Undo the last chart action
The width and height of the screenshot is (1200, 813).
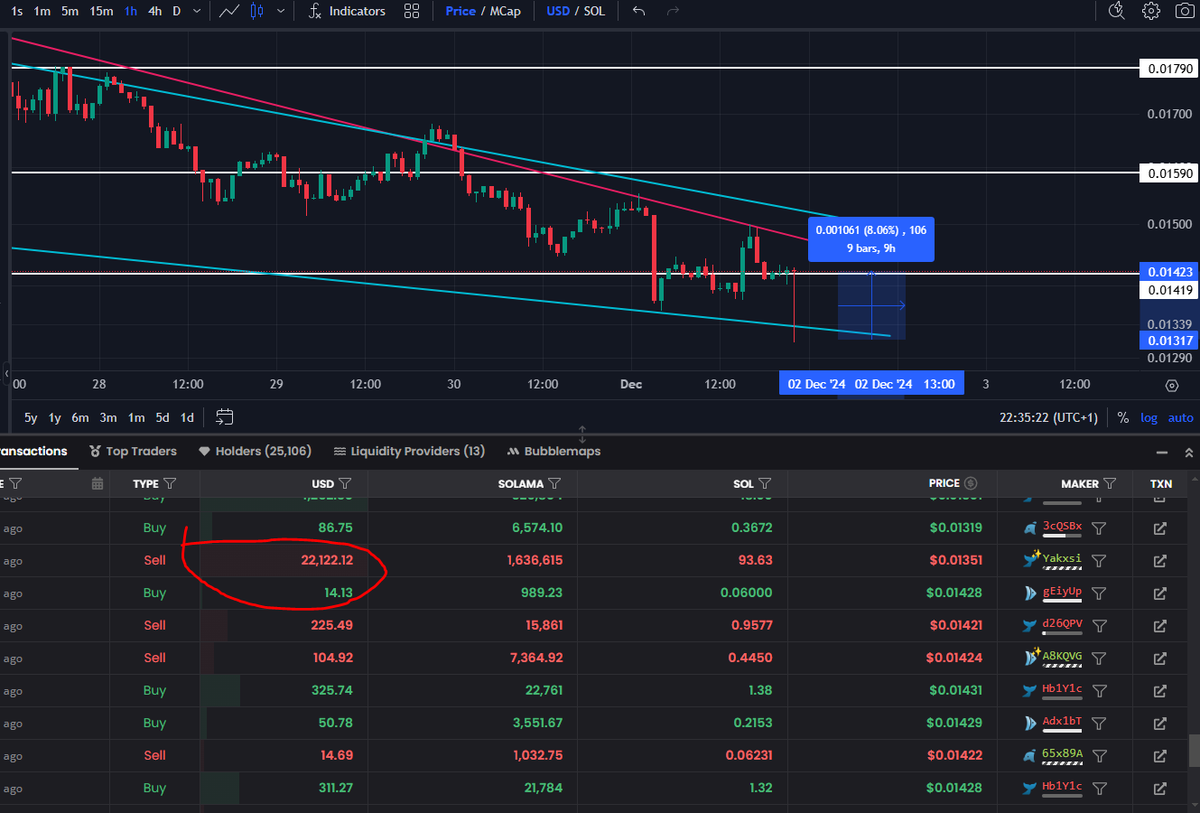click(639, 11)
